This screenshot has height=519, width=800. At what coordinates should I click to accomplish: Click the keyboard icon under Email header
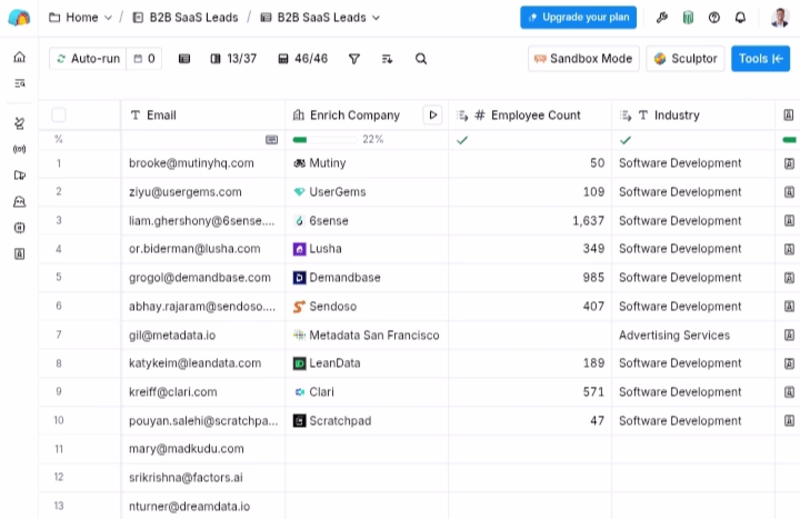point(272,139)
